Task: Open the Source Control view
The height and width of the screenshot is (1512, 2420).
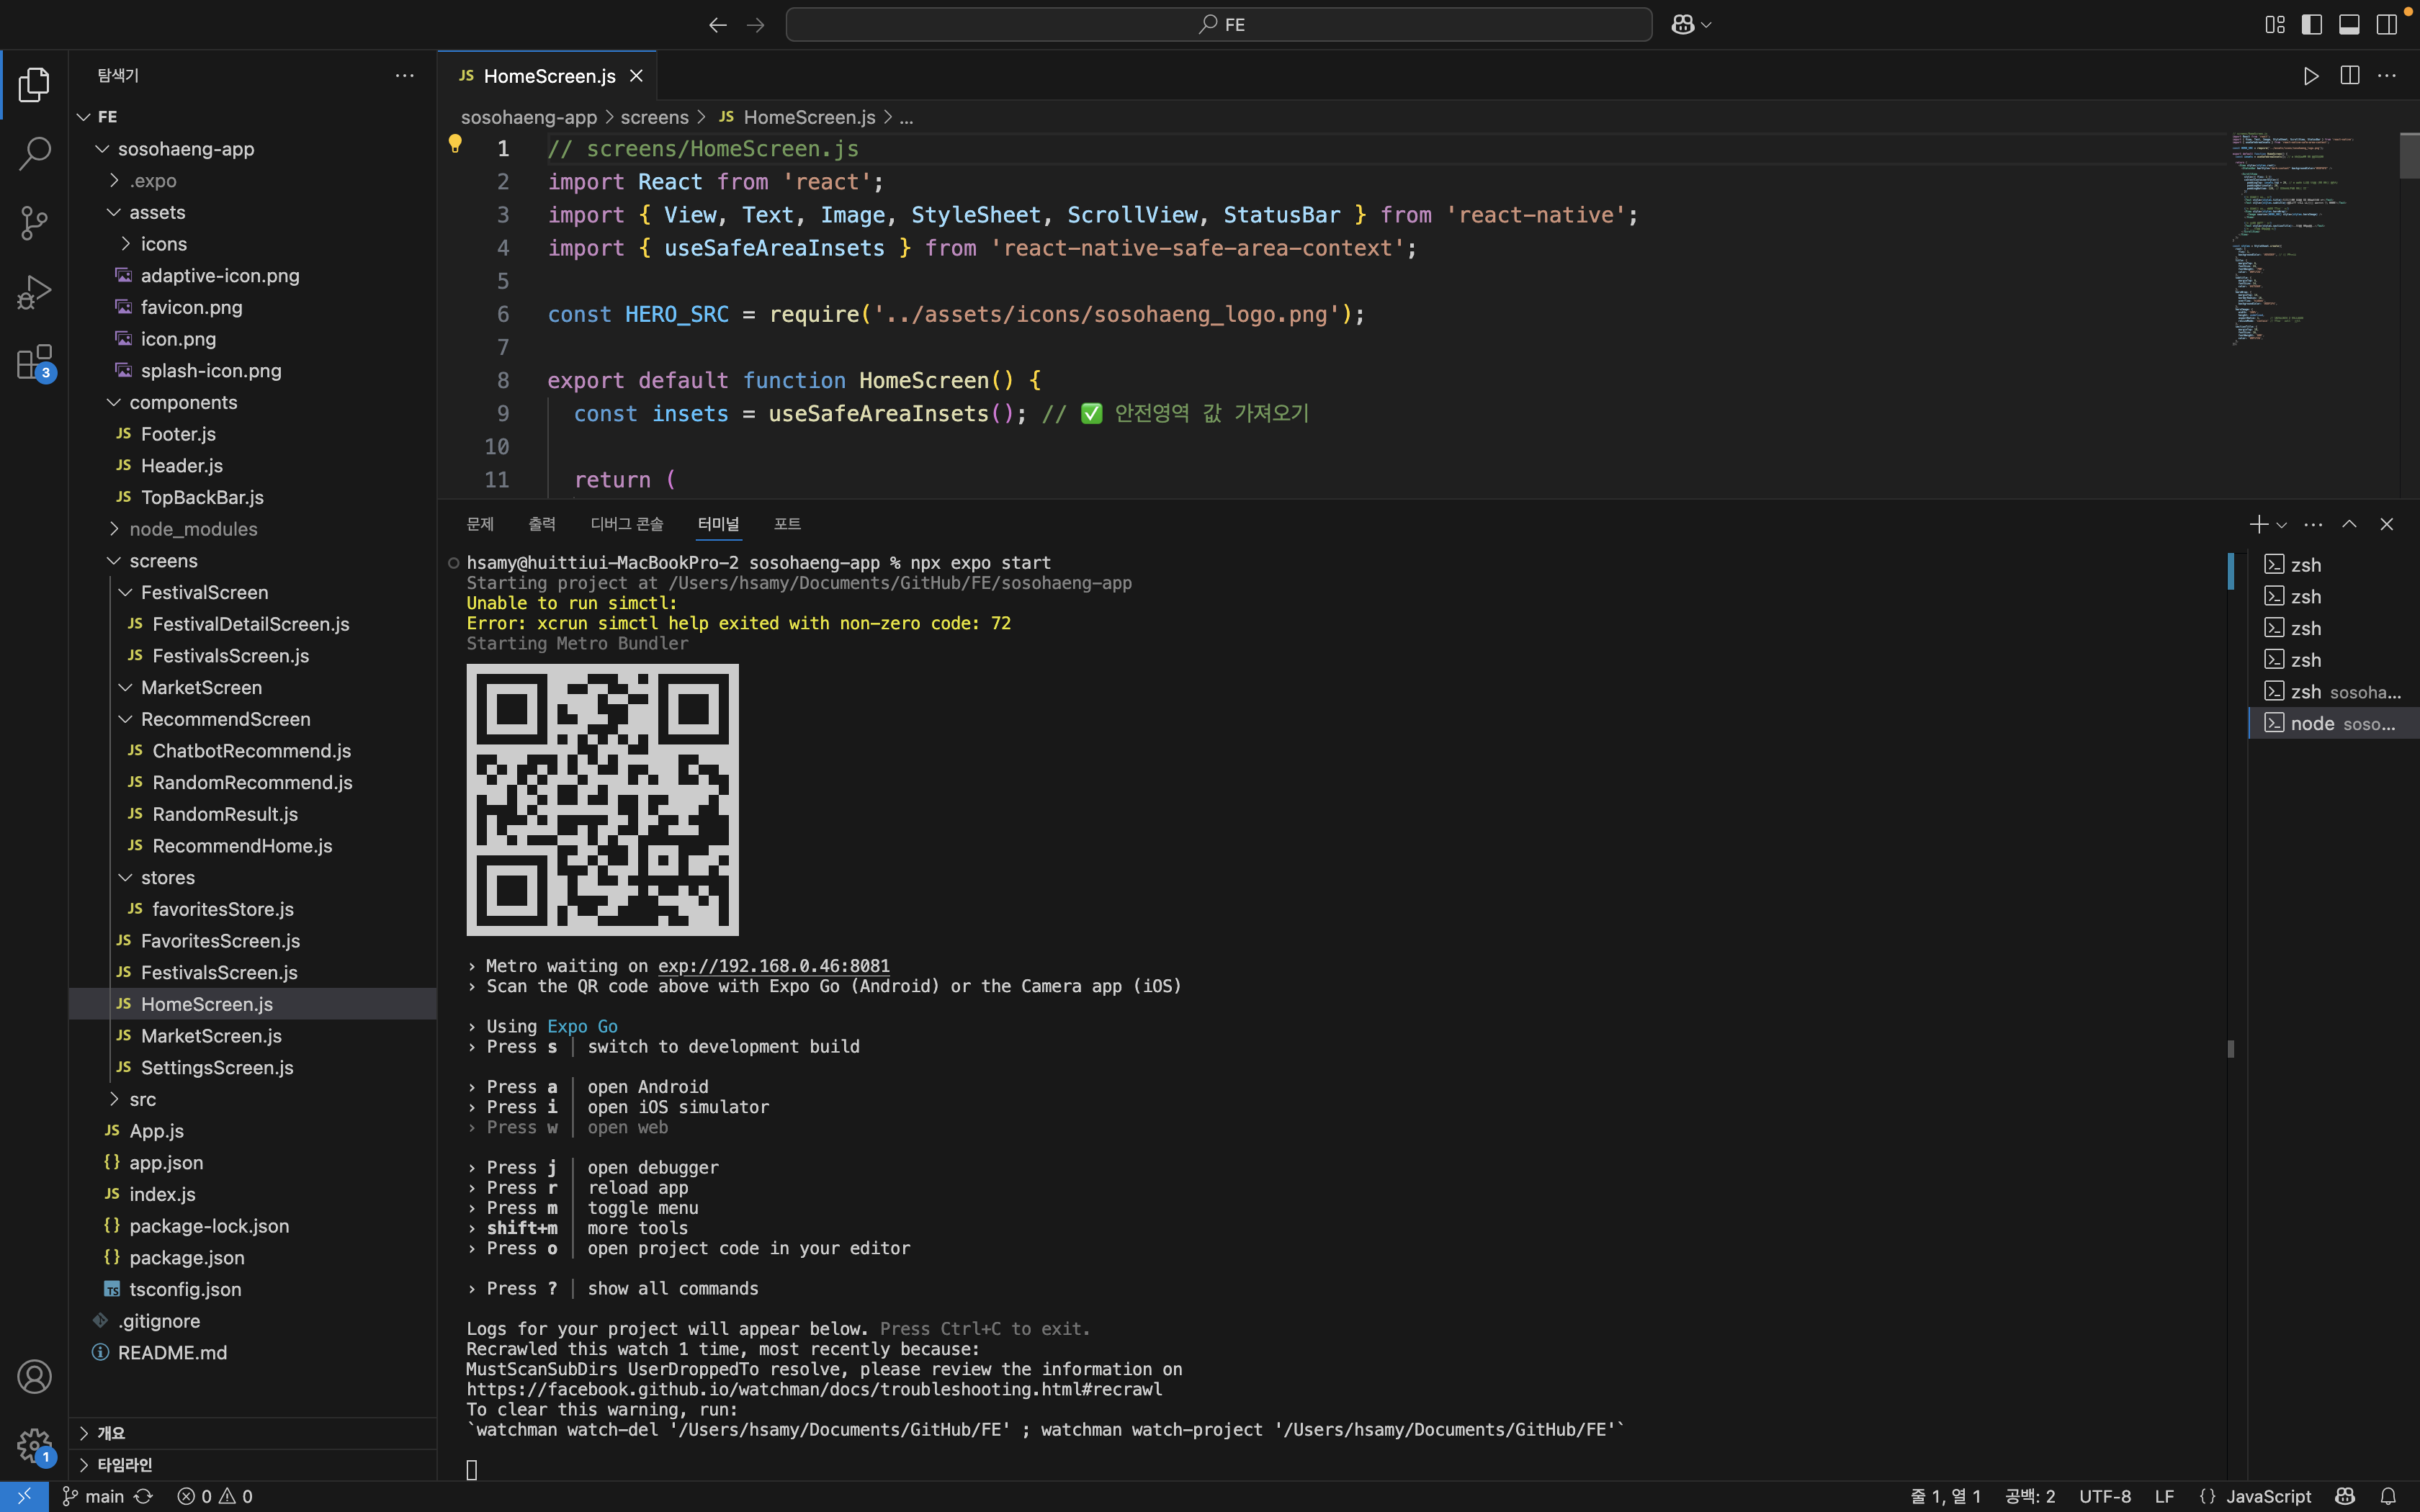Action: point(34,223)
